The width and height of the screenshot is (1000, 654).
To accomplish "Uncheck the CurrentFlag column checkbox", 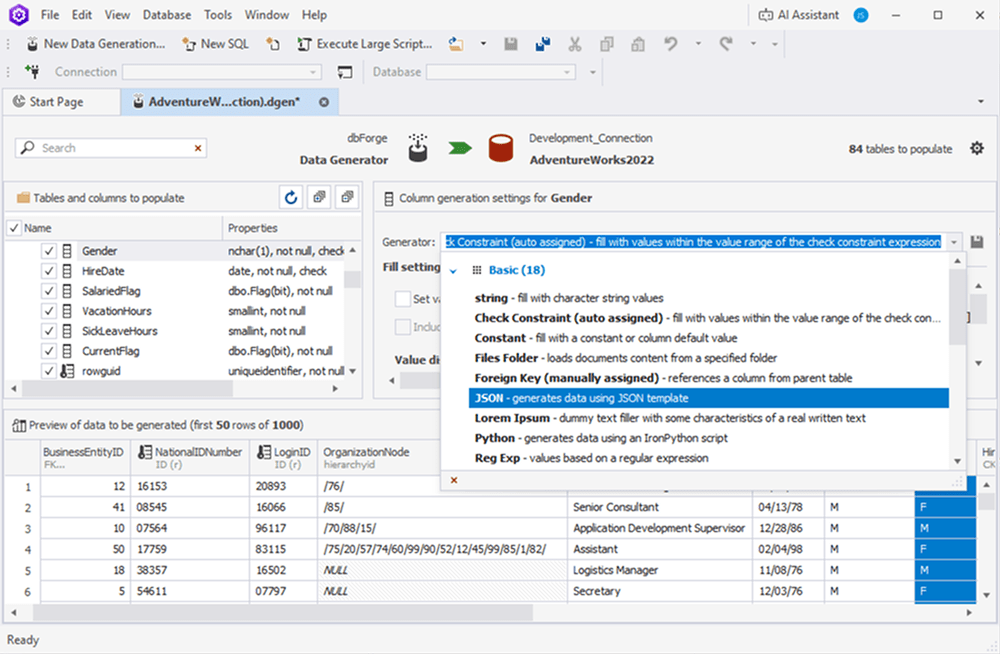I will point(48,351).
